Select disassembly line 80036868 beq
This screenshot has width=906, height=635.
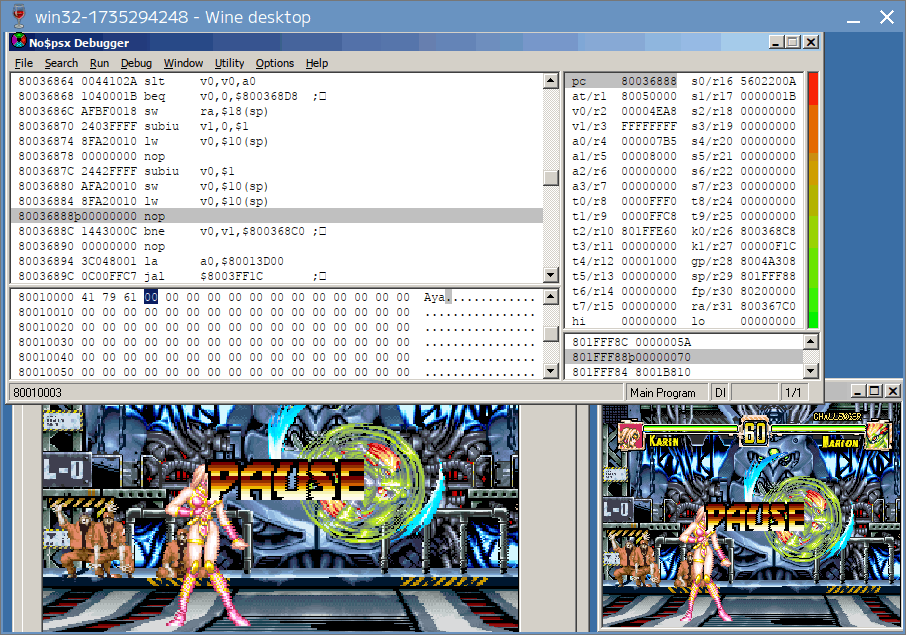point(277,96)
